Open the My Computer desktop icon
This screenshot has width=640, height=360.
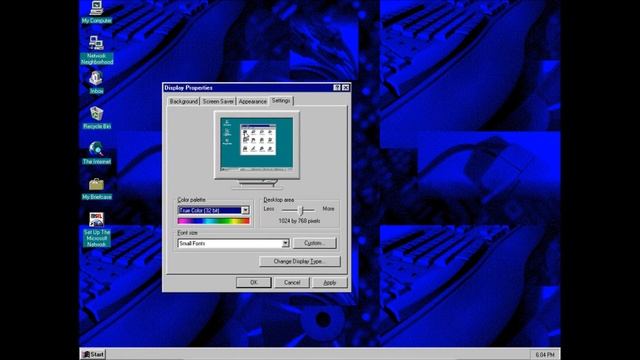pyautogui.click(x=96, y=12)
